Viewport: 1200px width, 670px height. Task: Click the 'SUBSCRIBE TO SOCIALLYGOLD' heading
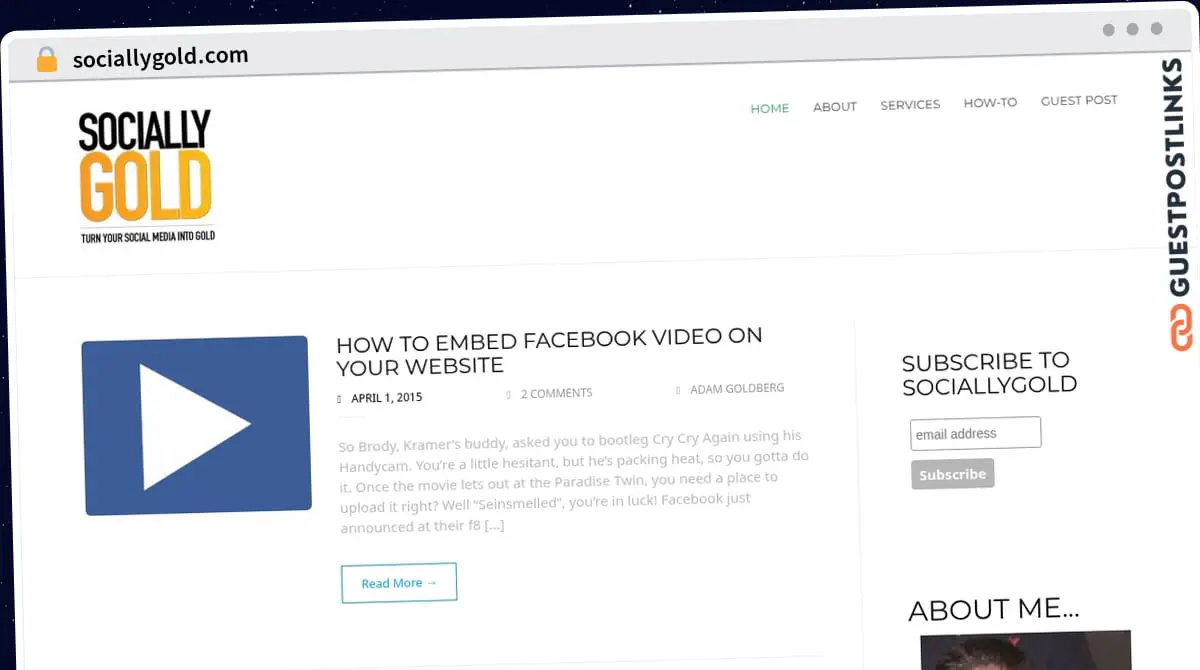[x=989, y=373]
